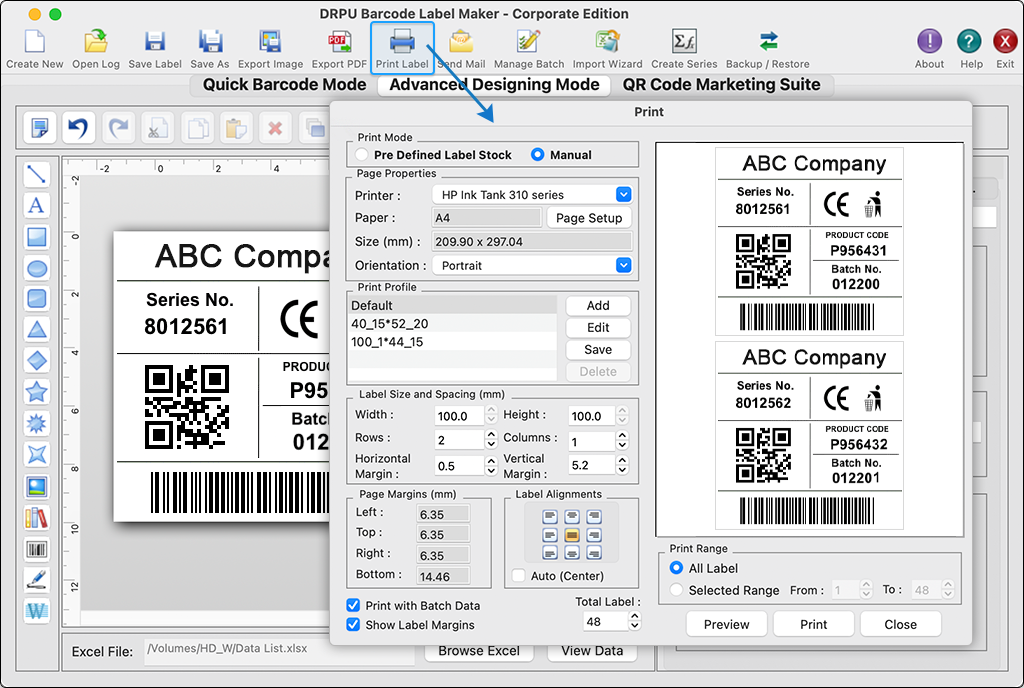Viewport: 1024px width, 688px height.
Task: Toggle Print with Batch Data checkbox
Action: point(353,605)
